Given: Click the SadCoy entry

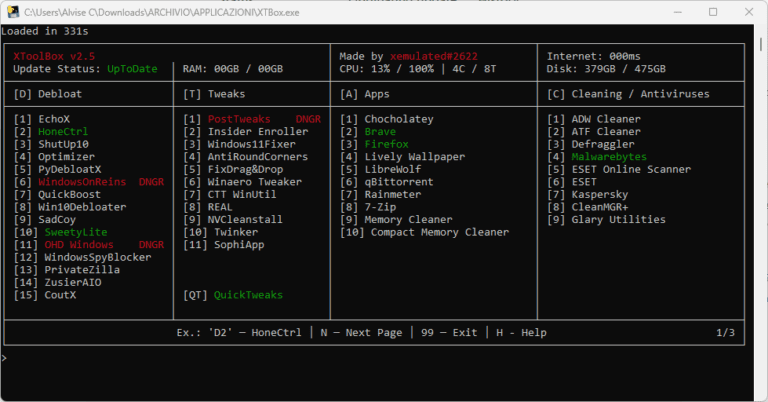Looking at the screenshot, I should 45,219.
